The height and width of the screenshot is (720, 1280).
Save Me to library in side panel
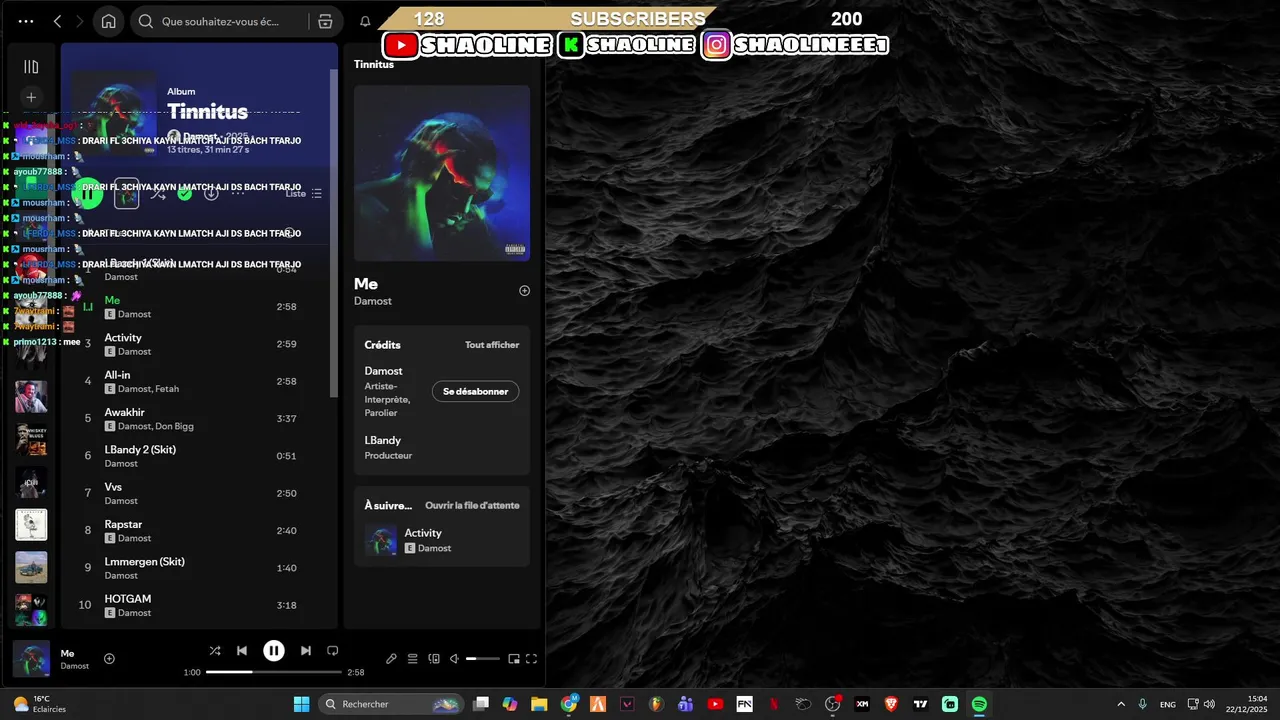click(524, 291)
